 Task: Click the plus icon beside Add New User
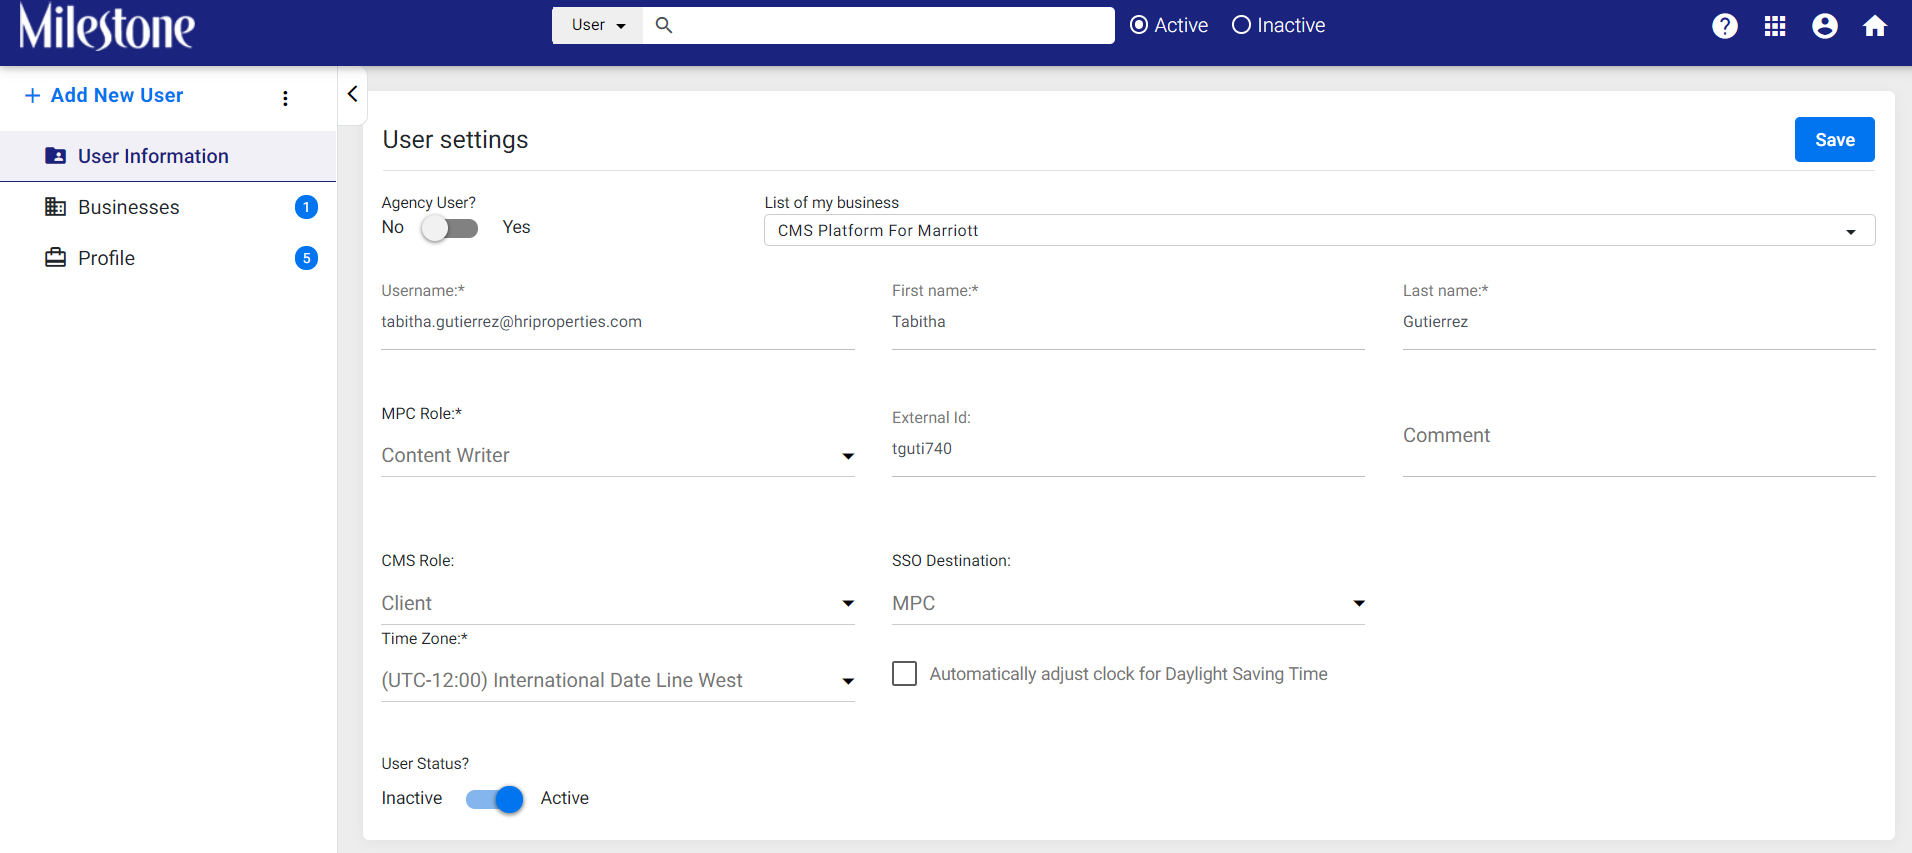(x=33, y=95)
